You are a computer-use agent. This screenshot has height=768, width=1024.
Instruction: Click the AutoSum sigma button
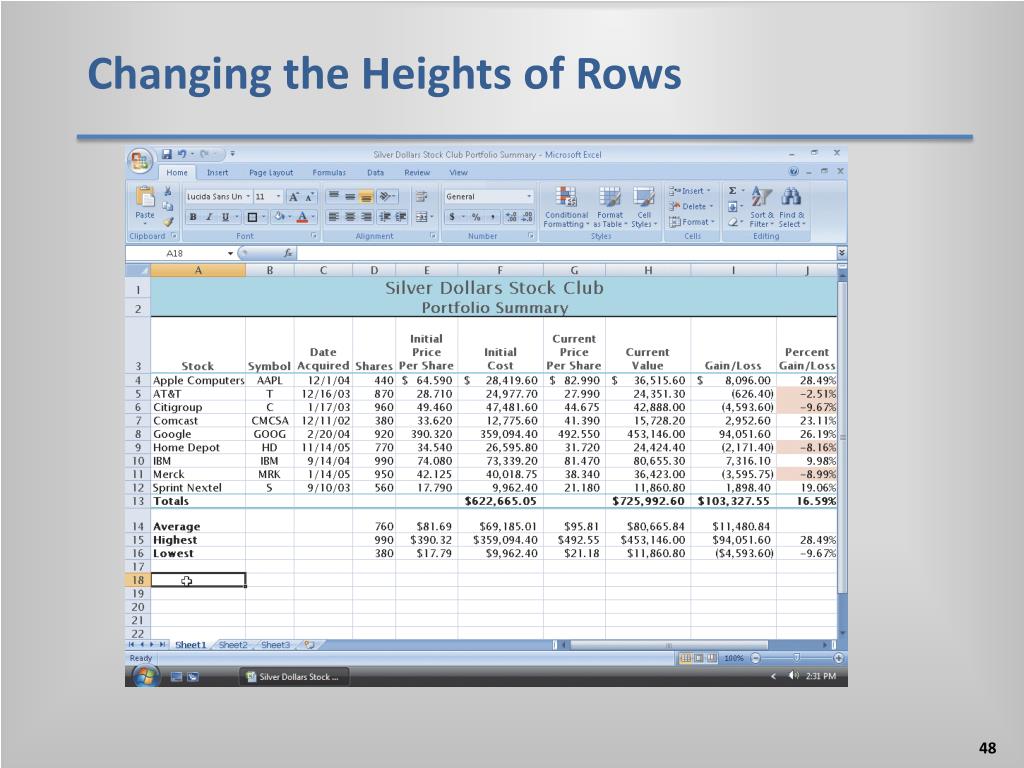[x=733, y=191]
